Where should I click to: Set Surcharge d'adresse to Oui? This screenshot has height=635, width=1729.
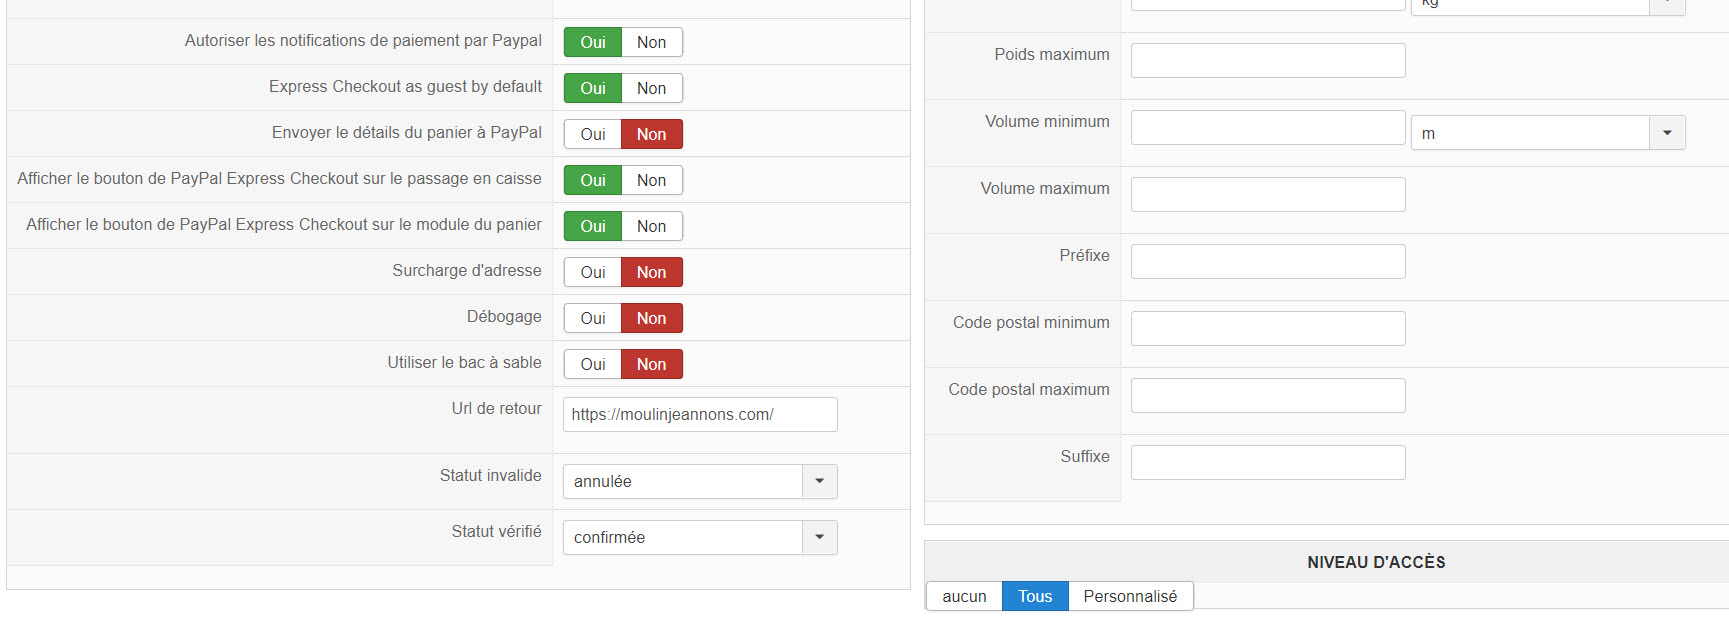pos(593,272)
